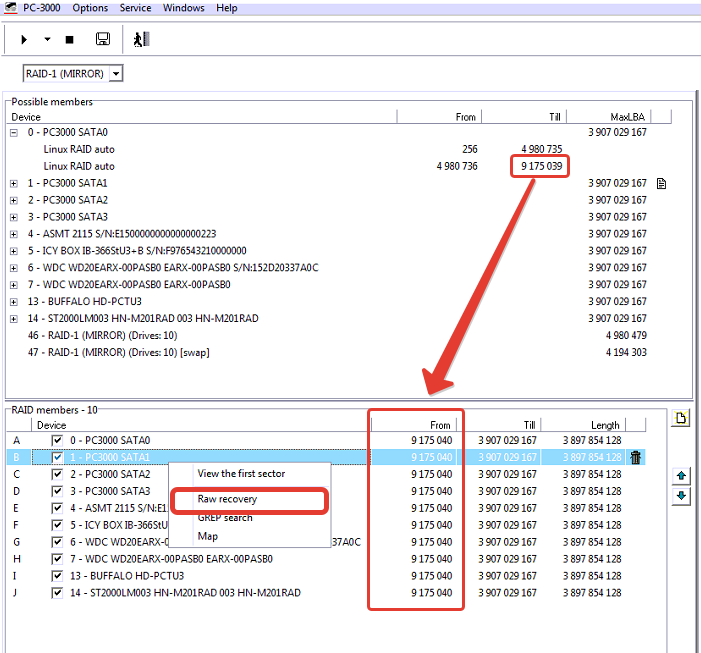701x653 pixels.
Task: Click the From header in Possible members
Action: click(x=439, y=117)
